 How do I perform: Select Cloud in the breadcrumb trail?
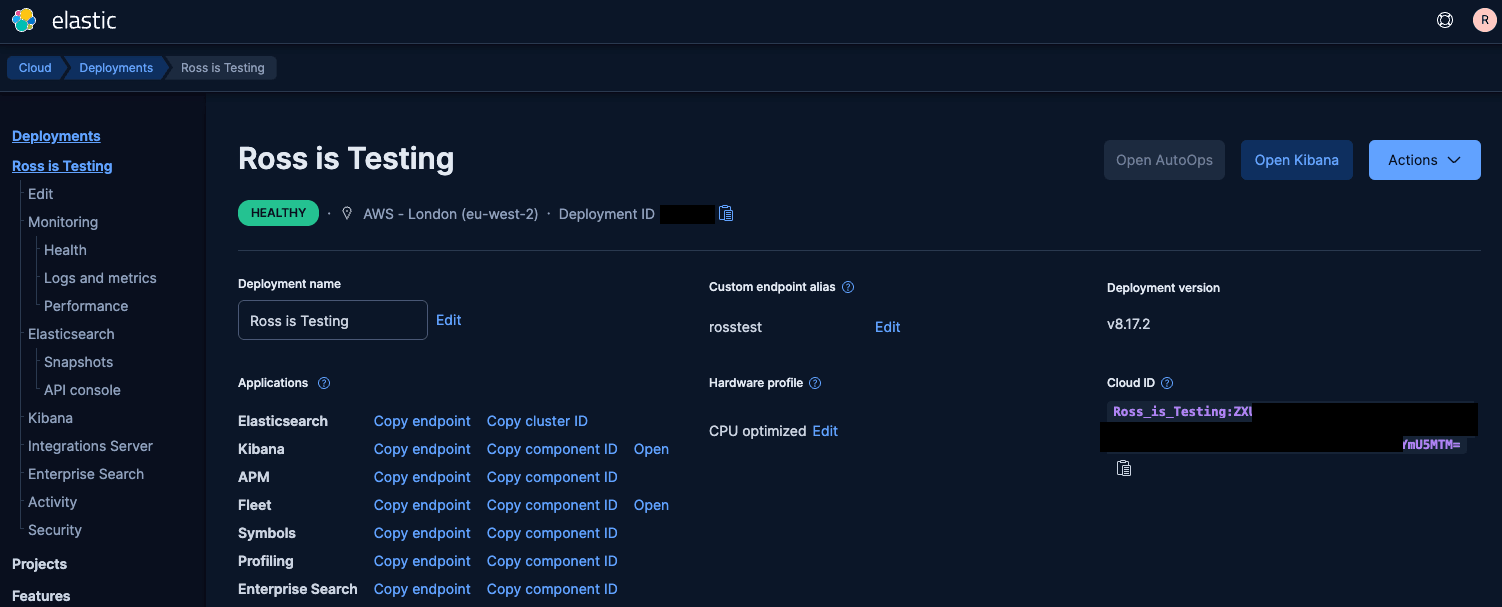(34, 67)
